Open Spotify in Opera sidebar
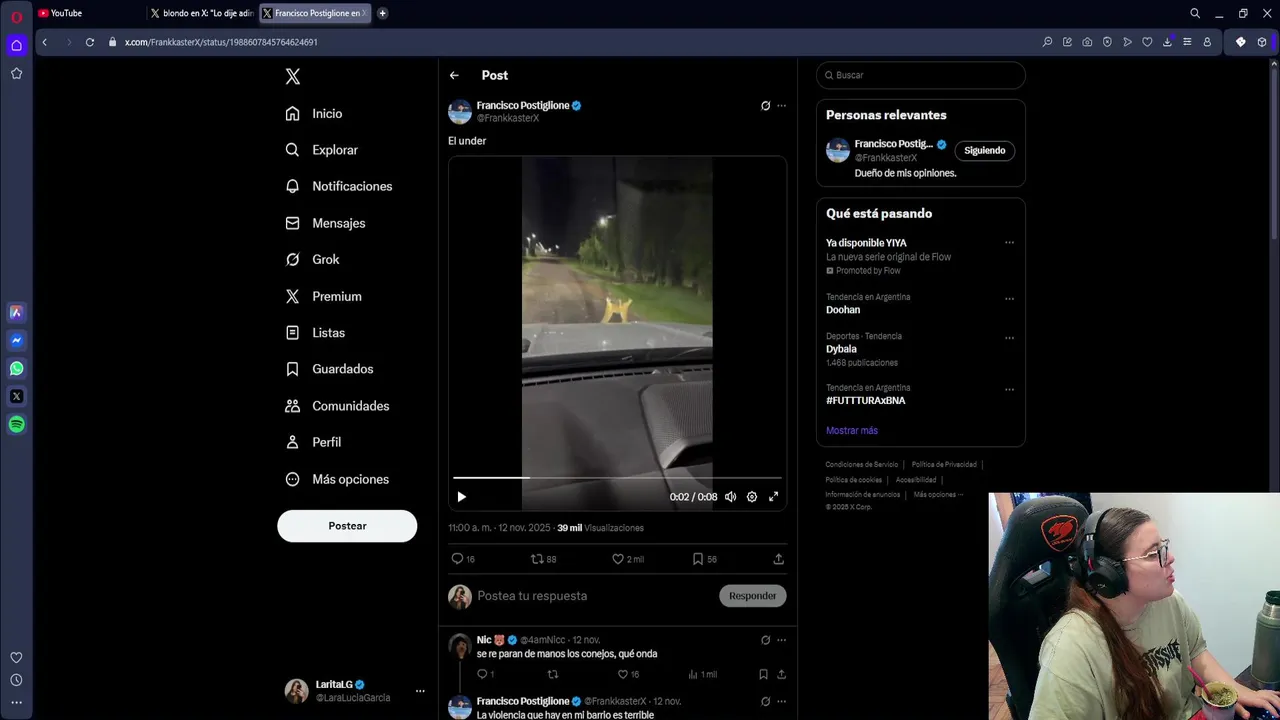The height and width of the screenshot is (720, 1280). pos(16,424)
